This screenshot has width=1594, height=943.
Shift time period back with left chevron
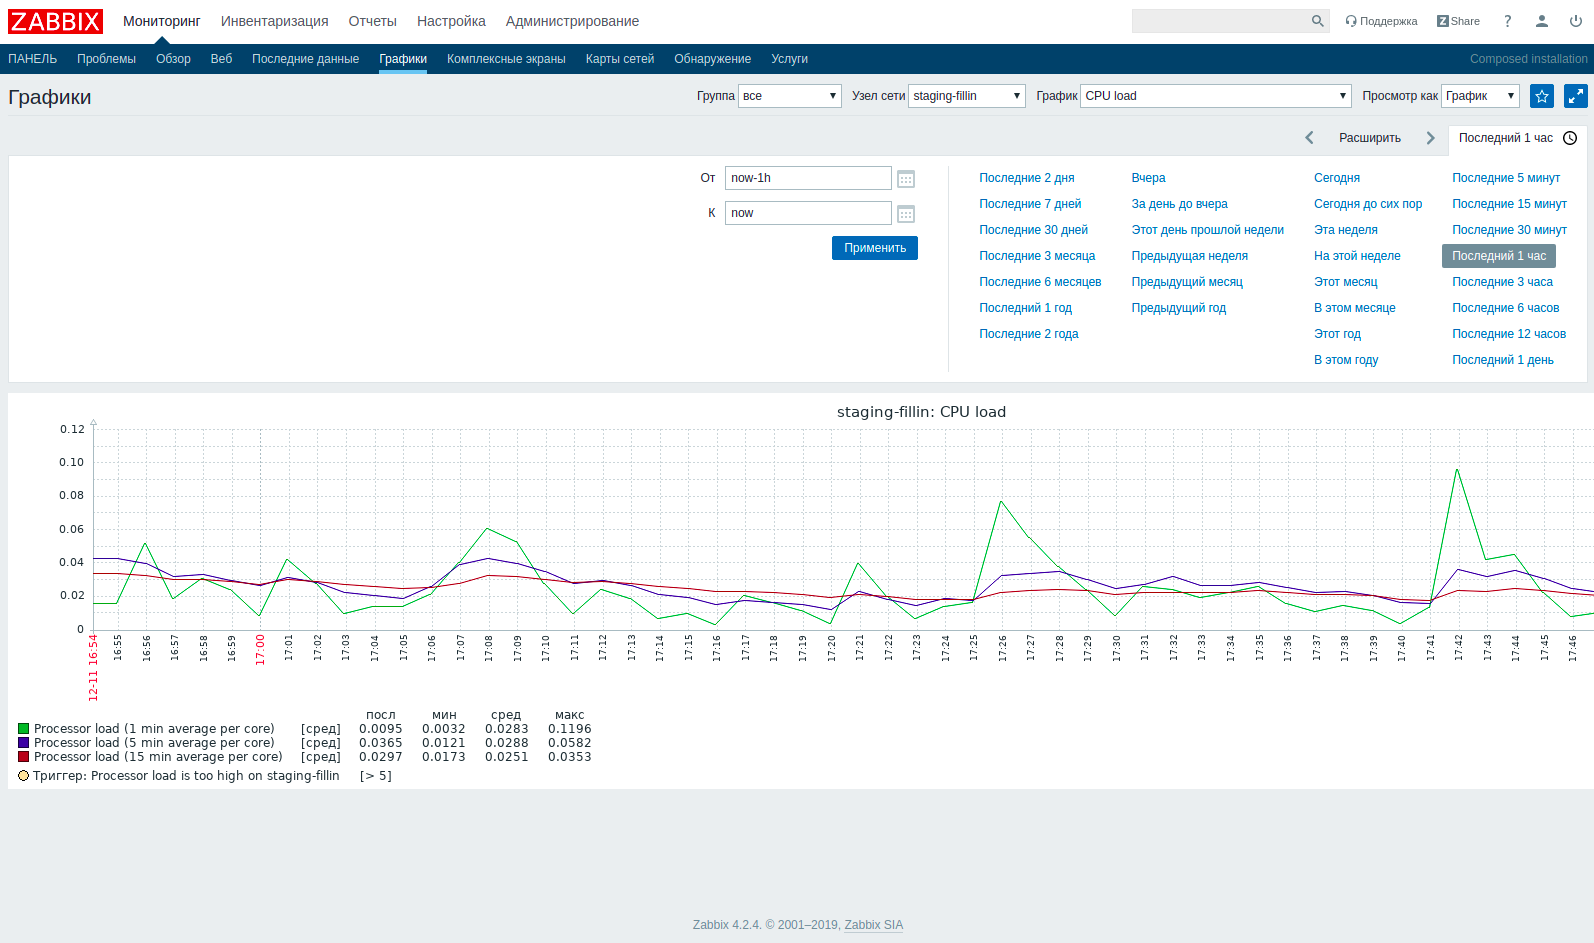[1309, 138]
